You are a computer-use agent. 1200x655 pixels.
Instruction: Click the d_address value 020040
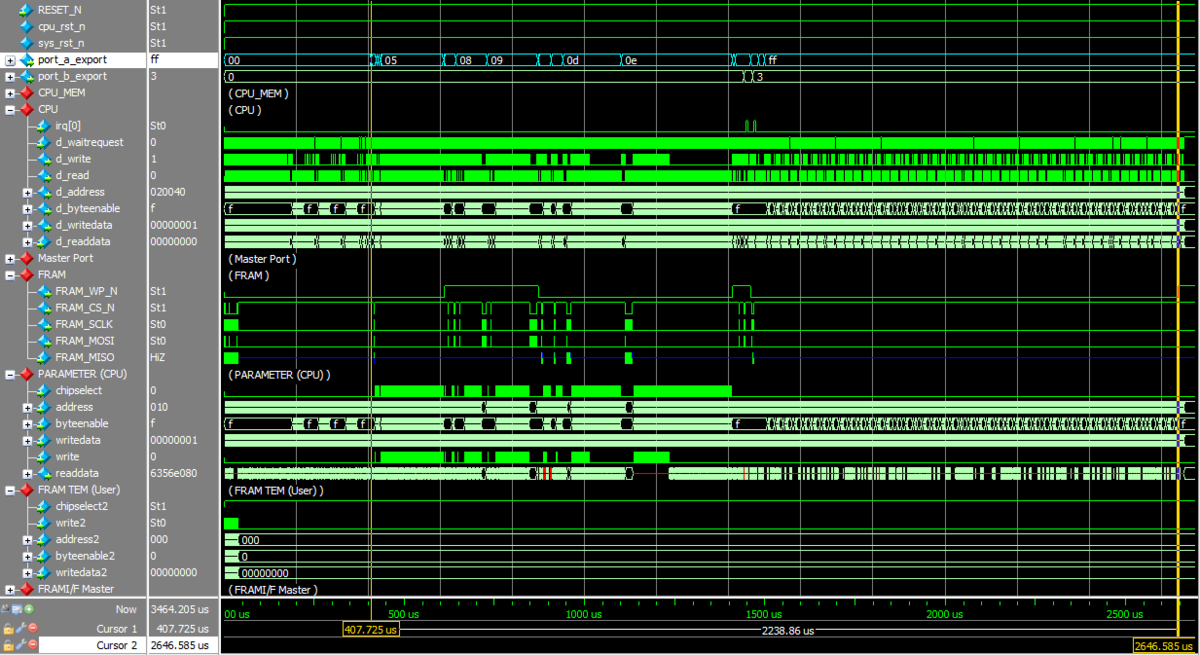(167, 192)
